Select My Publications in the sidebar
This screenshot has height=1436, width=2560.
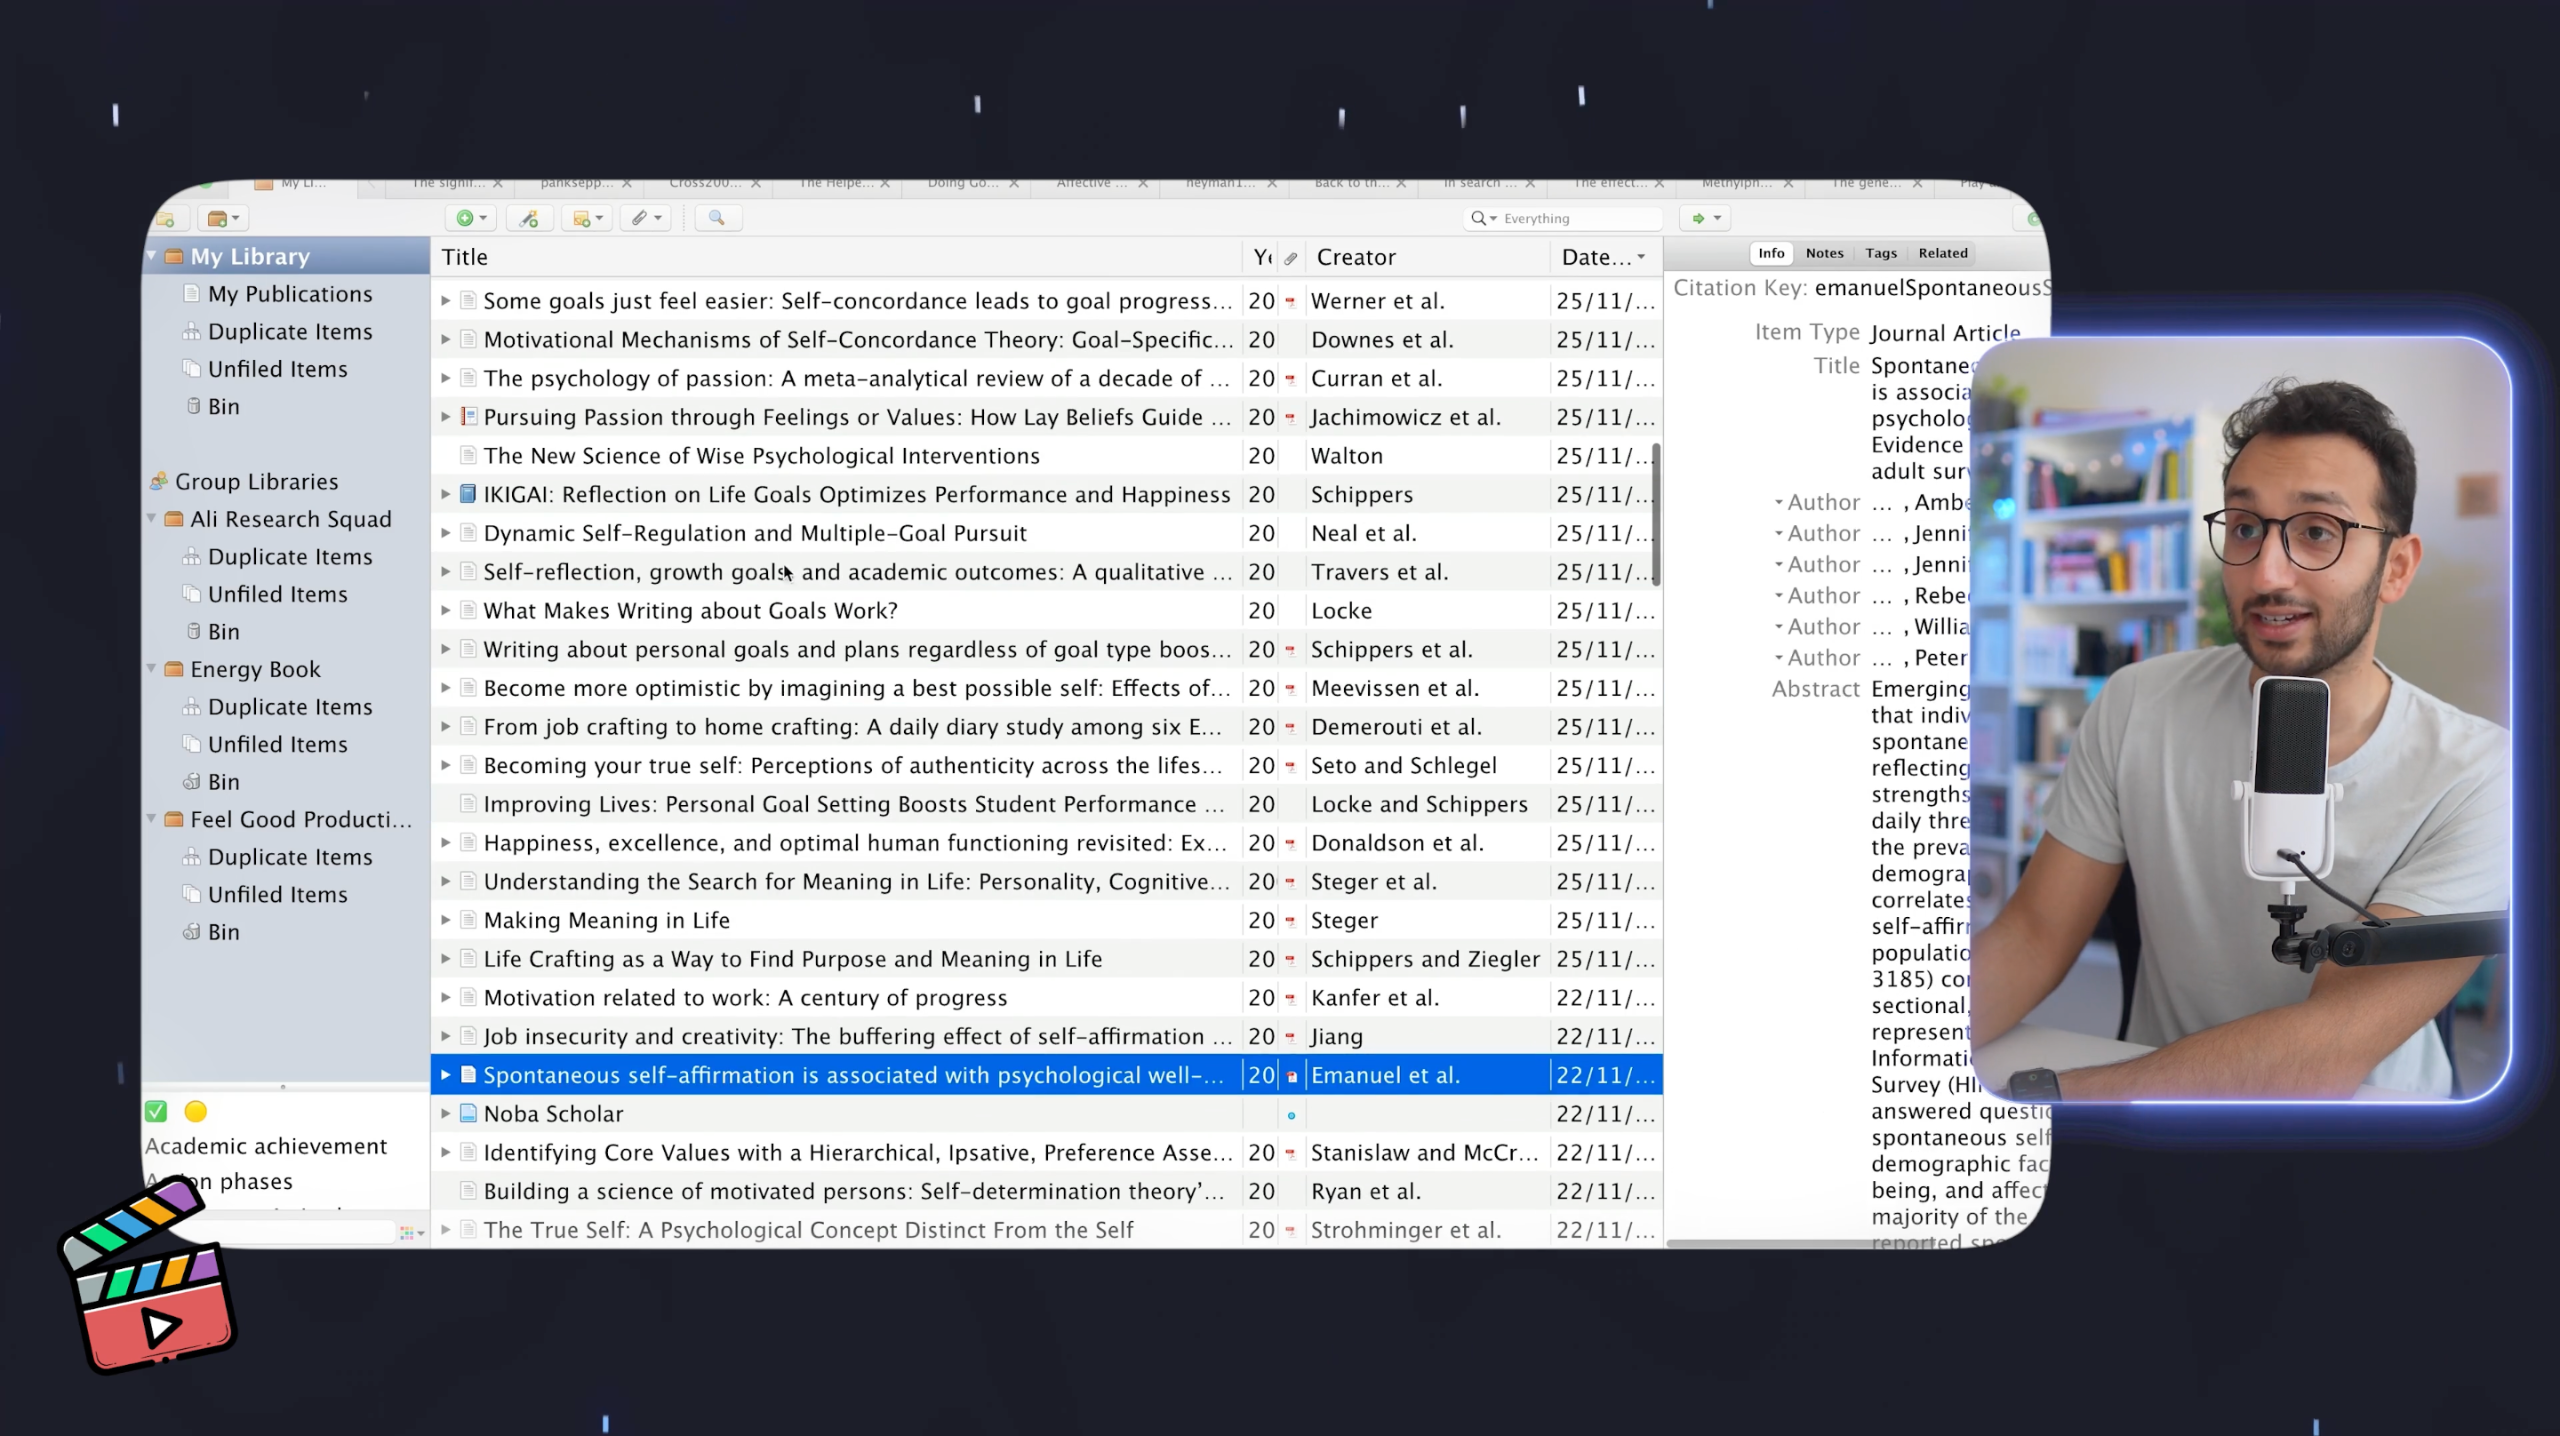point(290,294)
